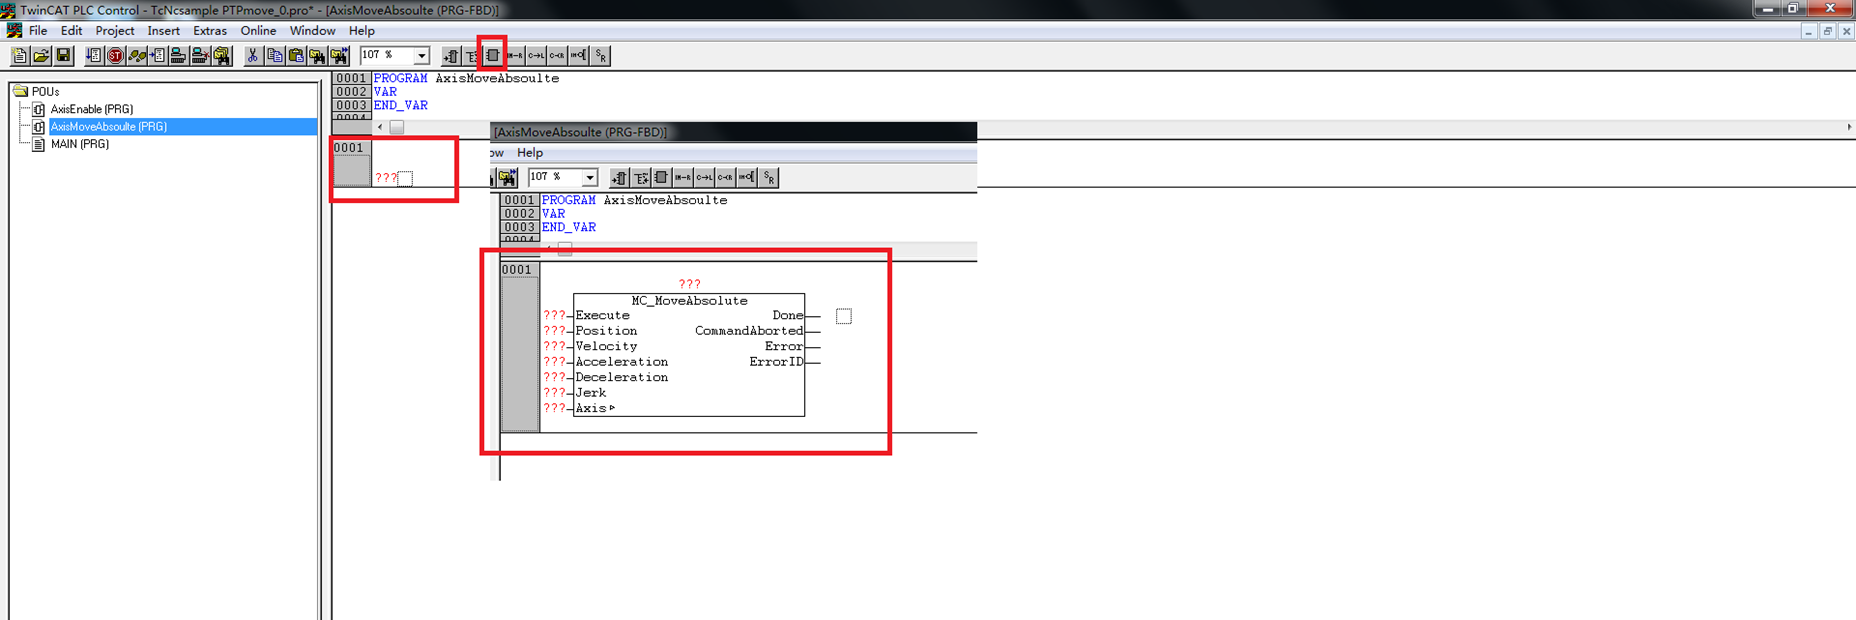Insert a Jump via the main toolbar C→L icon
1856x620 pixels.
(x=535, y=55)
